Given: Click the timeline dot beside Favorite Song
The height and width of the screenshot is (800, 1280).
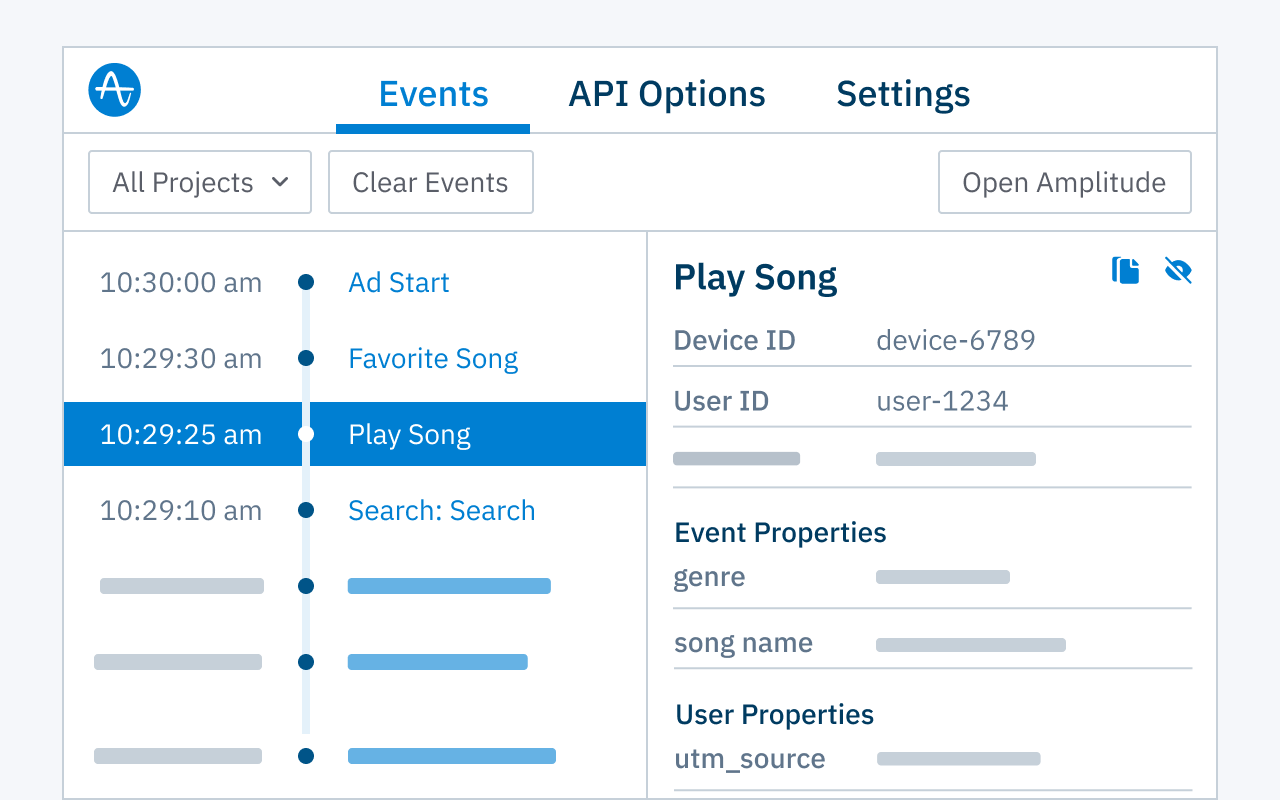Looking at the screenshot, I should click(x=306, y=358).
